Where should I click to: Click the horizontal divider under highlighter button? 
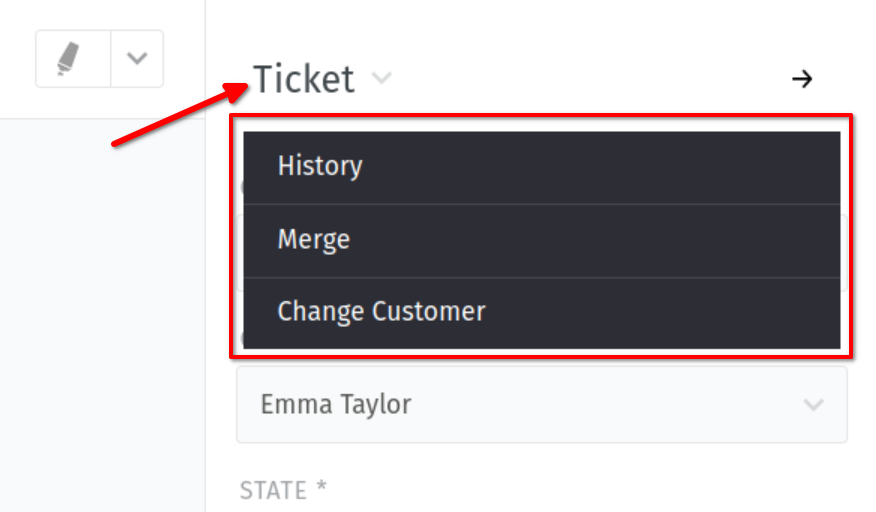click(100, 119)
